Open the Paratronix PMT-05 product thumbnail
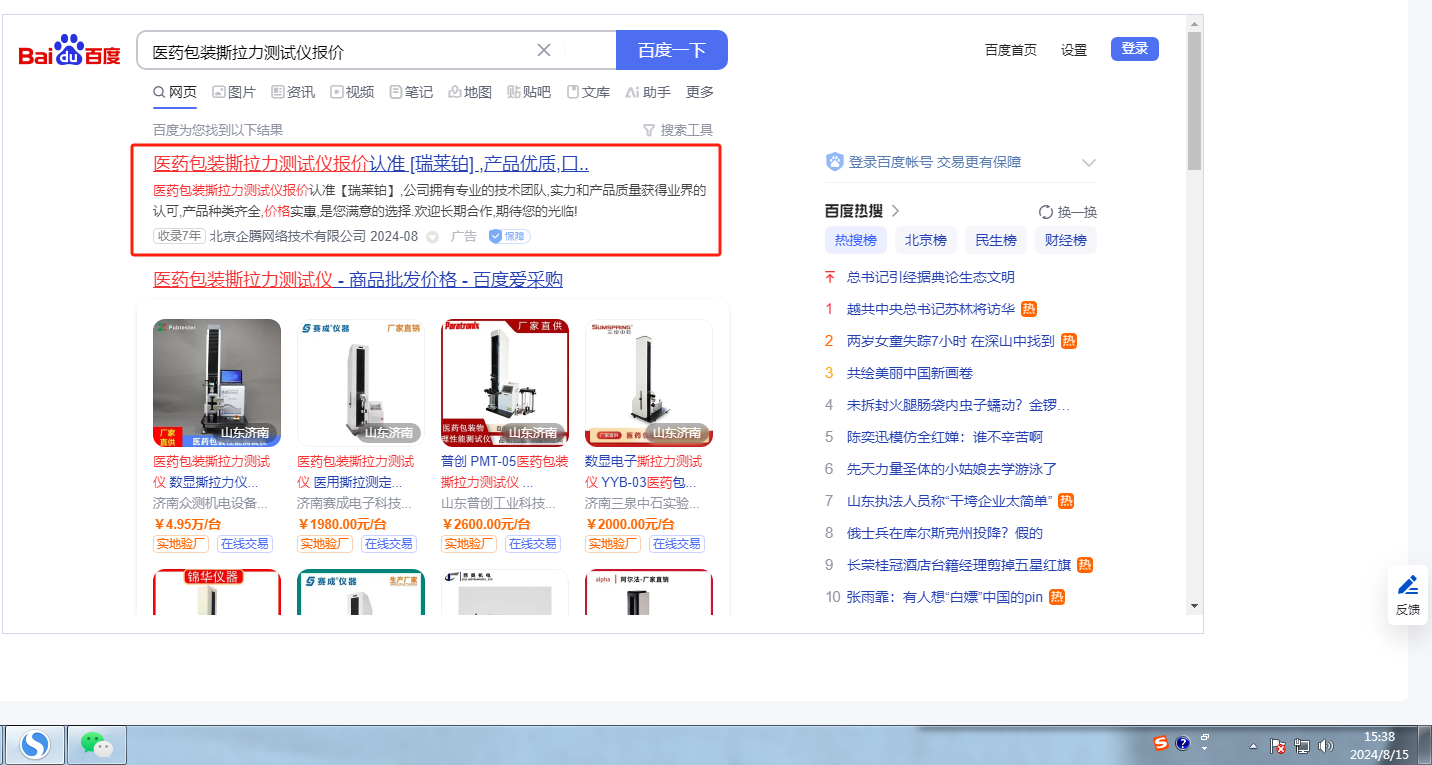 coord(505,383)
